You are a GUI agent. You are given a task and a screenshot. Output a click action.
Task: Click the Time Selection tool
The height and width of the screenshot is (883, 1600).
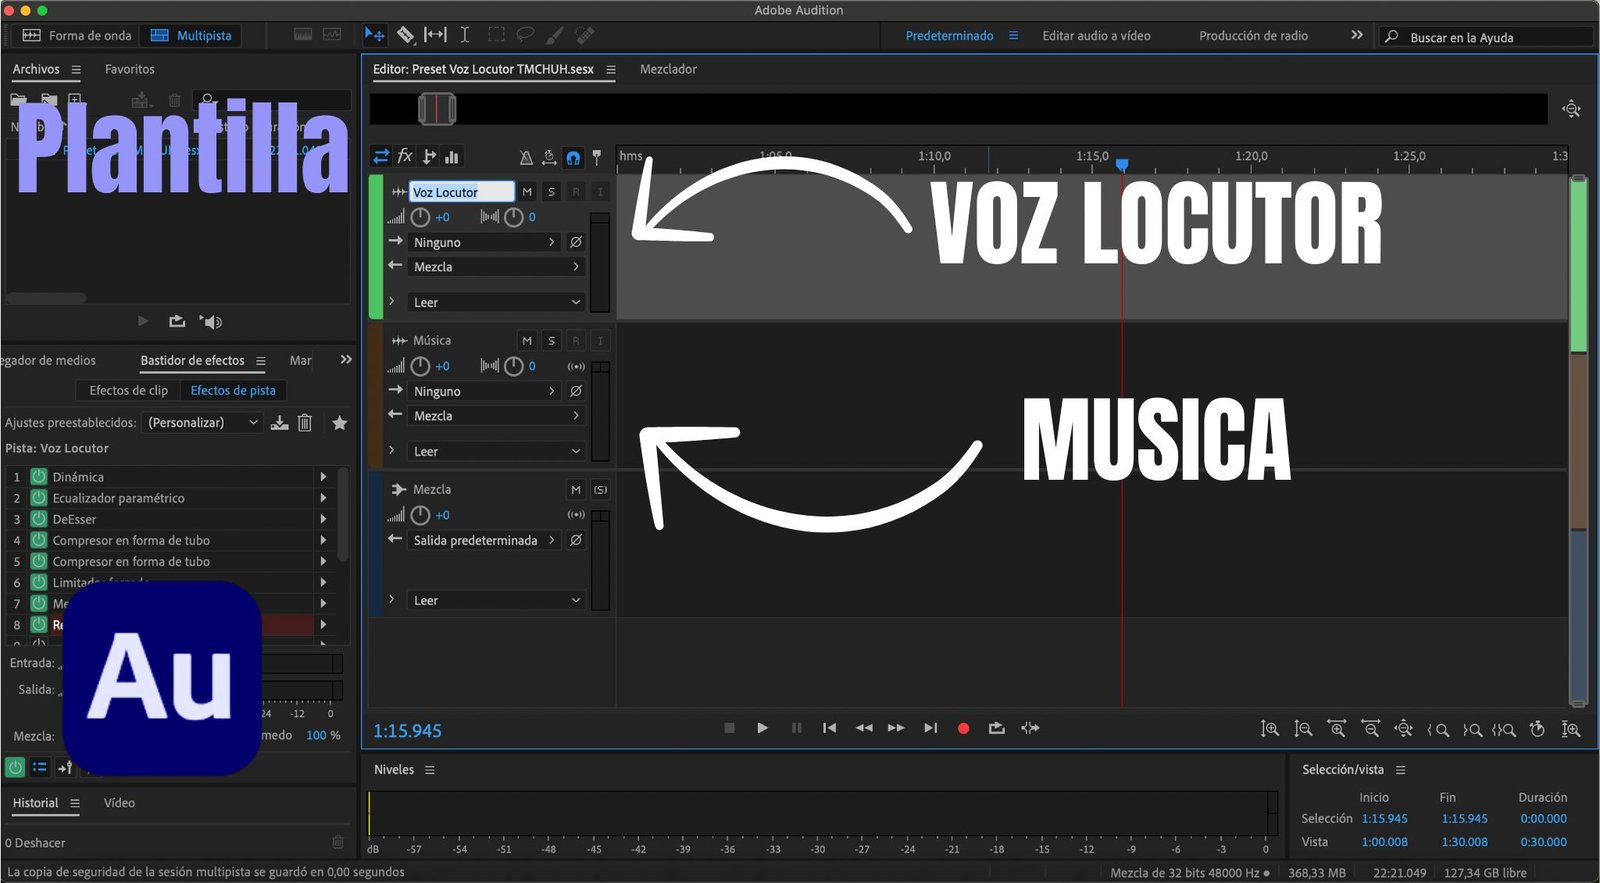464,35
